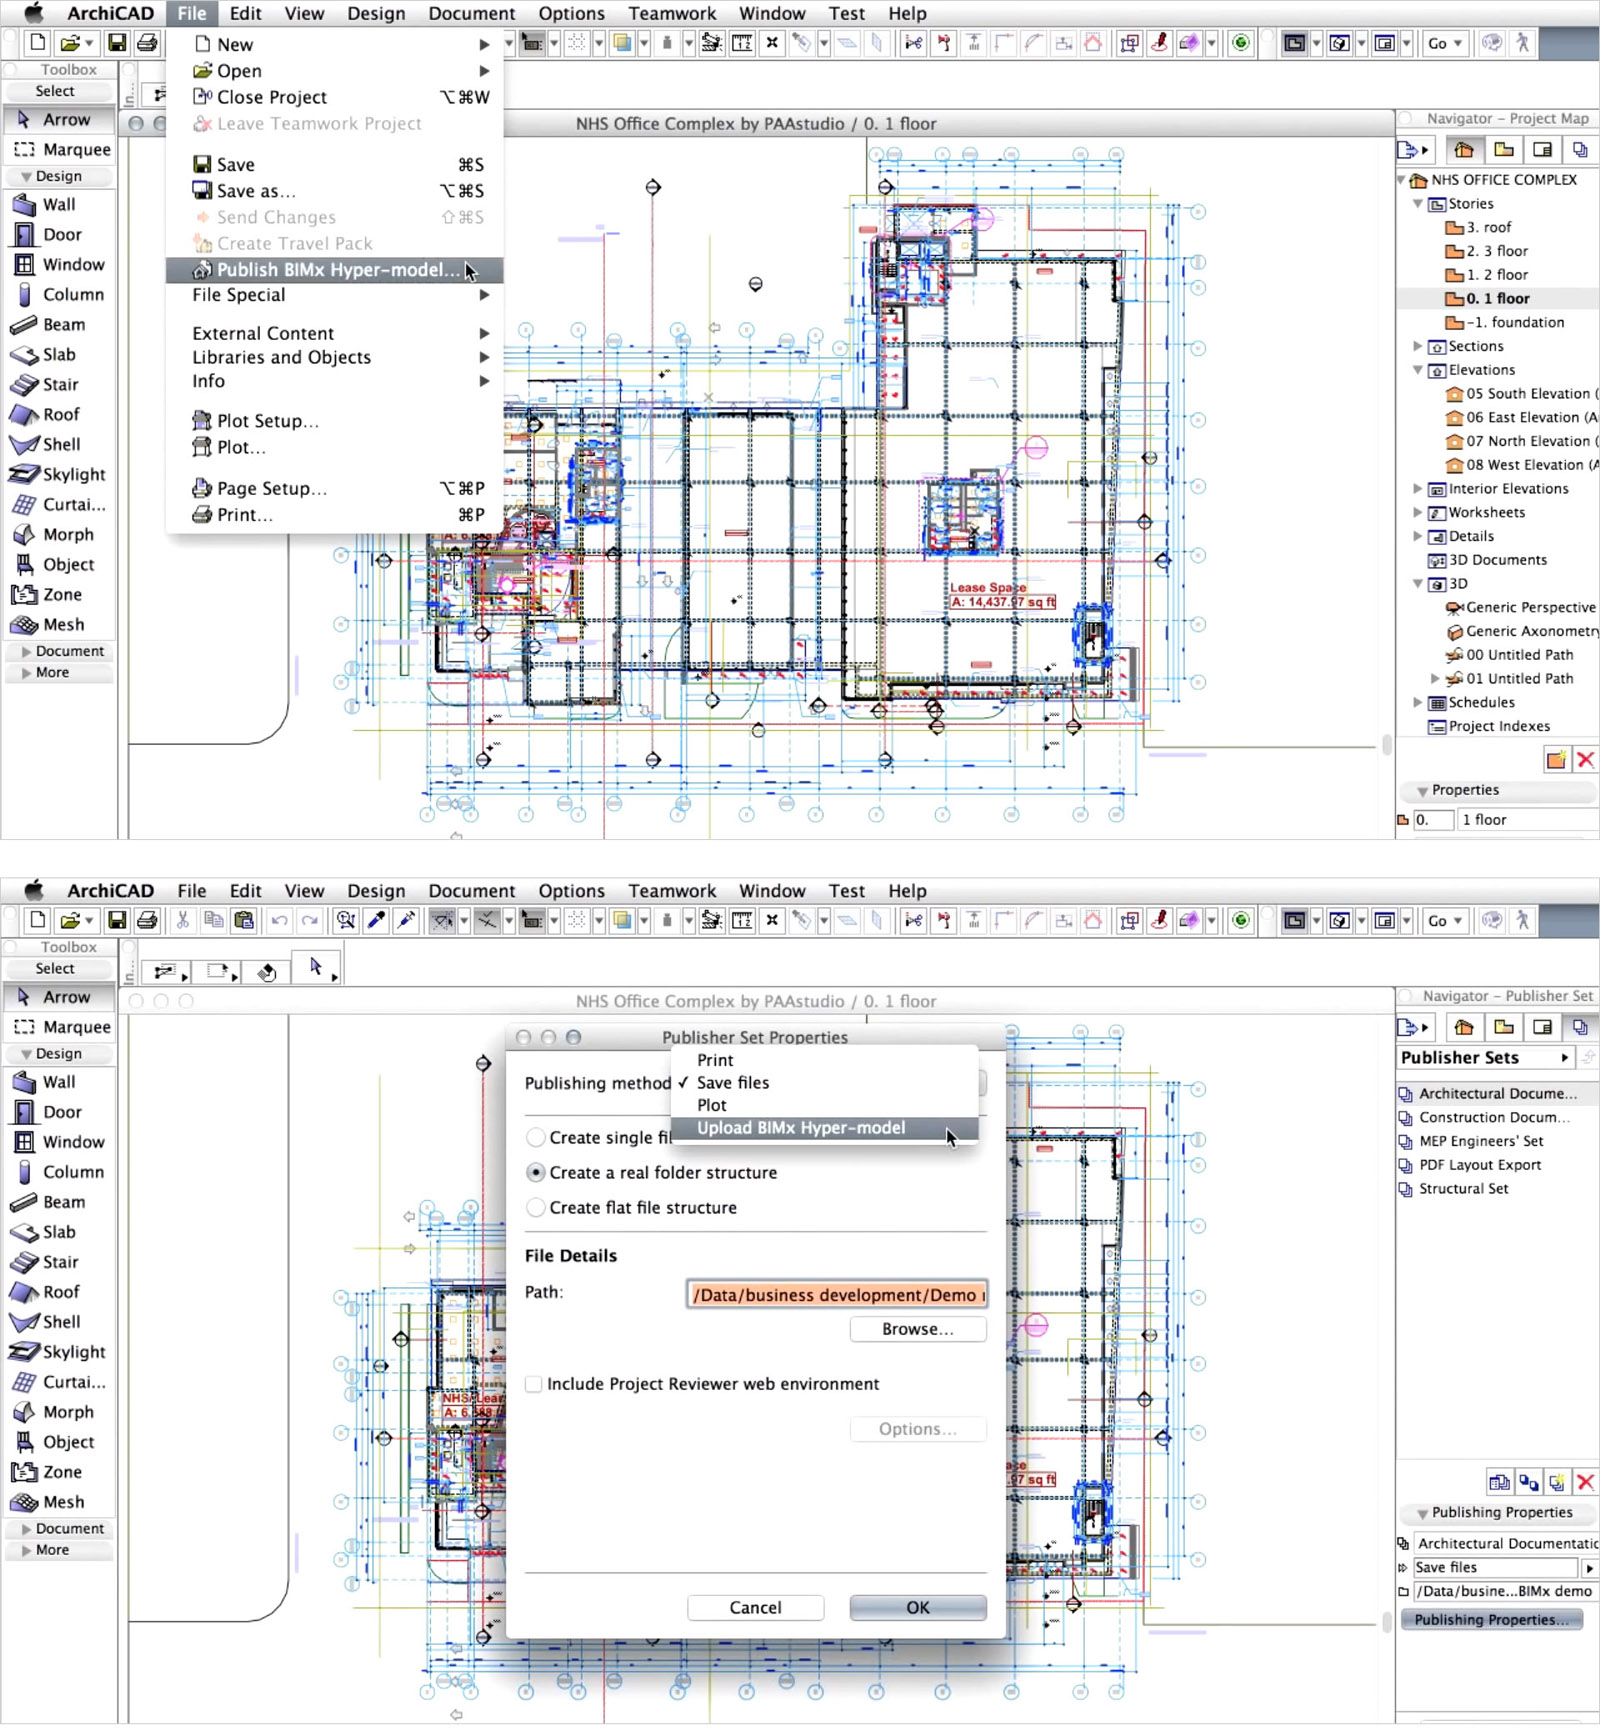Click the Publishing Properties... button
The width and height of the screenshot is (1600, 1730).
[x=1491, y=1620]
